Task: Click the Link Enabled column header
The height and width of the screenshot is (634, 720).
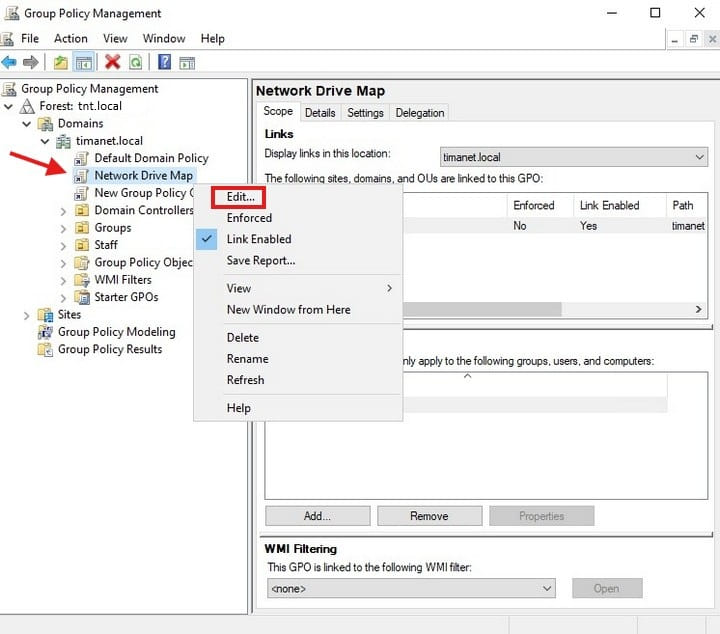Action: (619, 205)
